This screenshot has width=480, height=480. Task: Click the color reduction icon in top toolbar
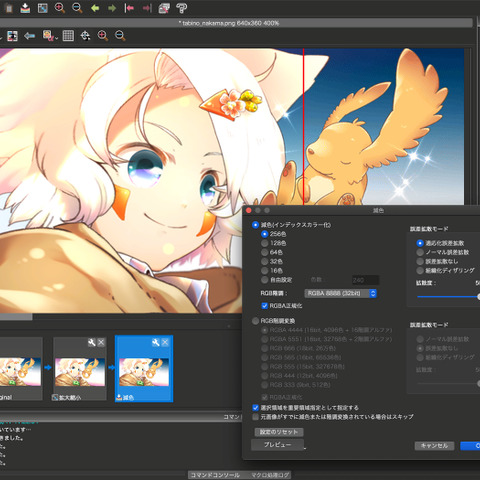click(x=25, y=8)
